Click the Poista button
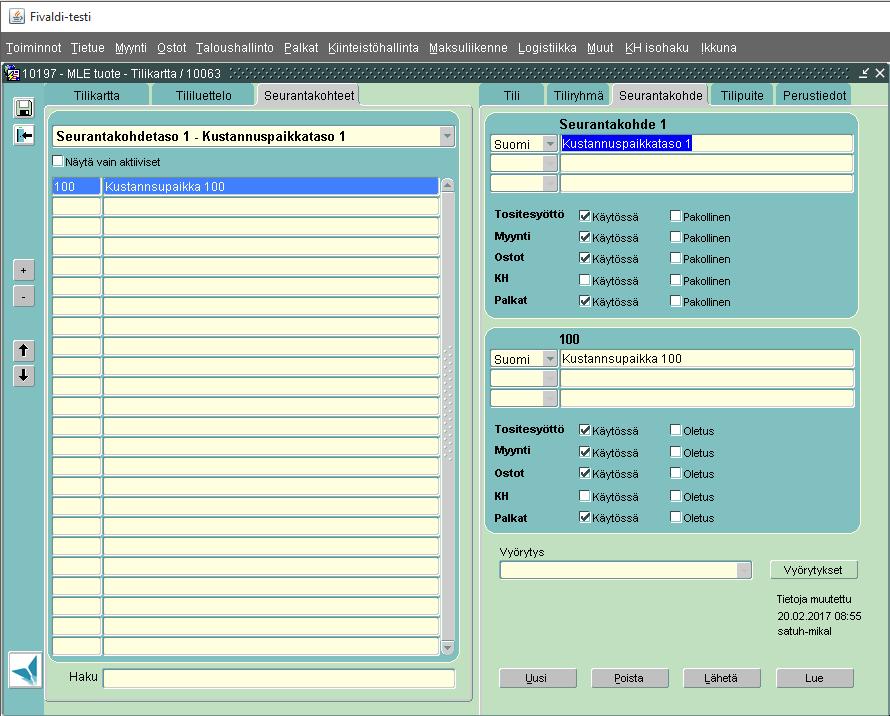The height and width of the screenshot is (716, 890). [630, 678]
